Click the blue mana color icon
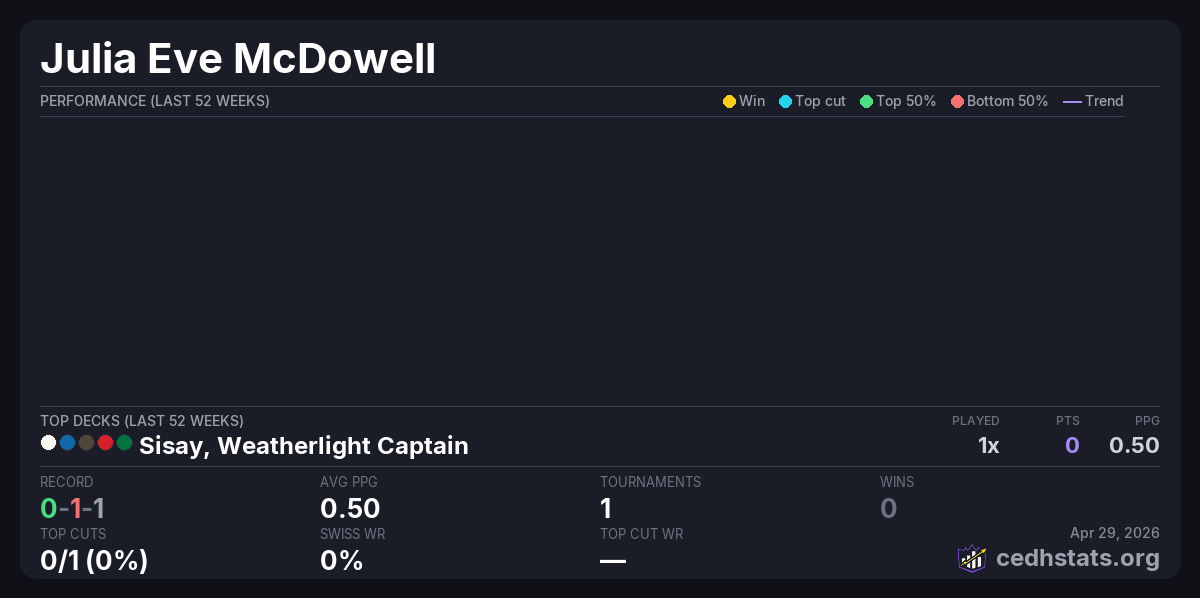Screen dimensions: 1200x598 tap(67, 442)
